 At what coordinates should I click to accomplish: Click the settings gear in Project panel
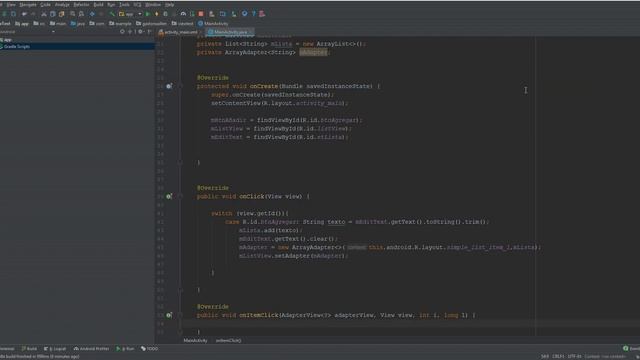[140, 31]
